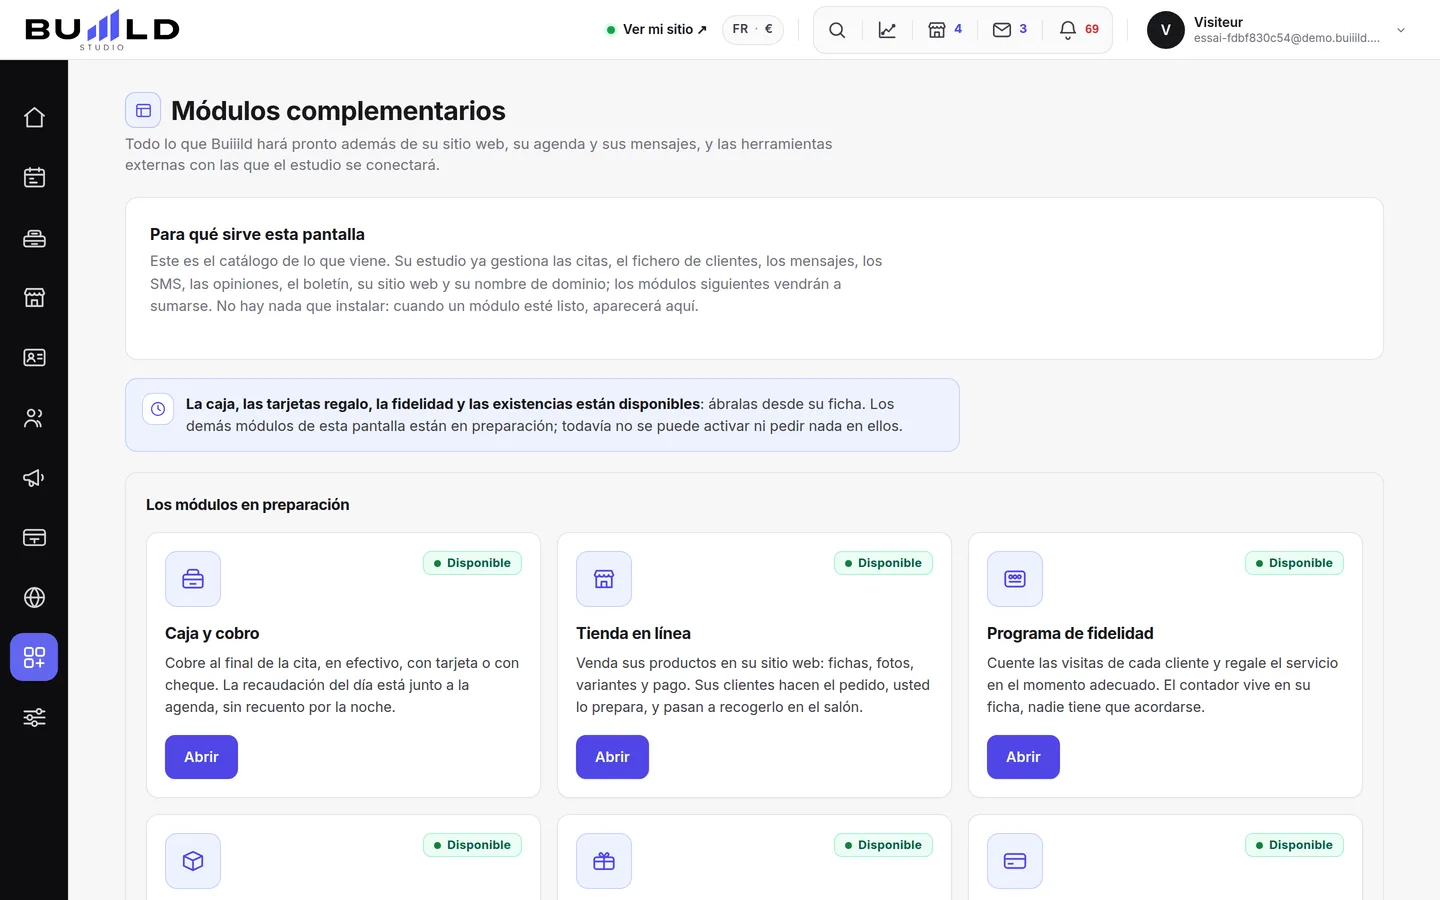Open the FR · € language currency selector
The image size is (1440, 900).
(x=753, y=29)
